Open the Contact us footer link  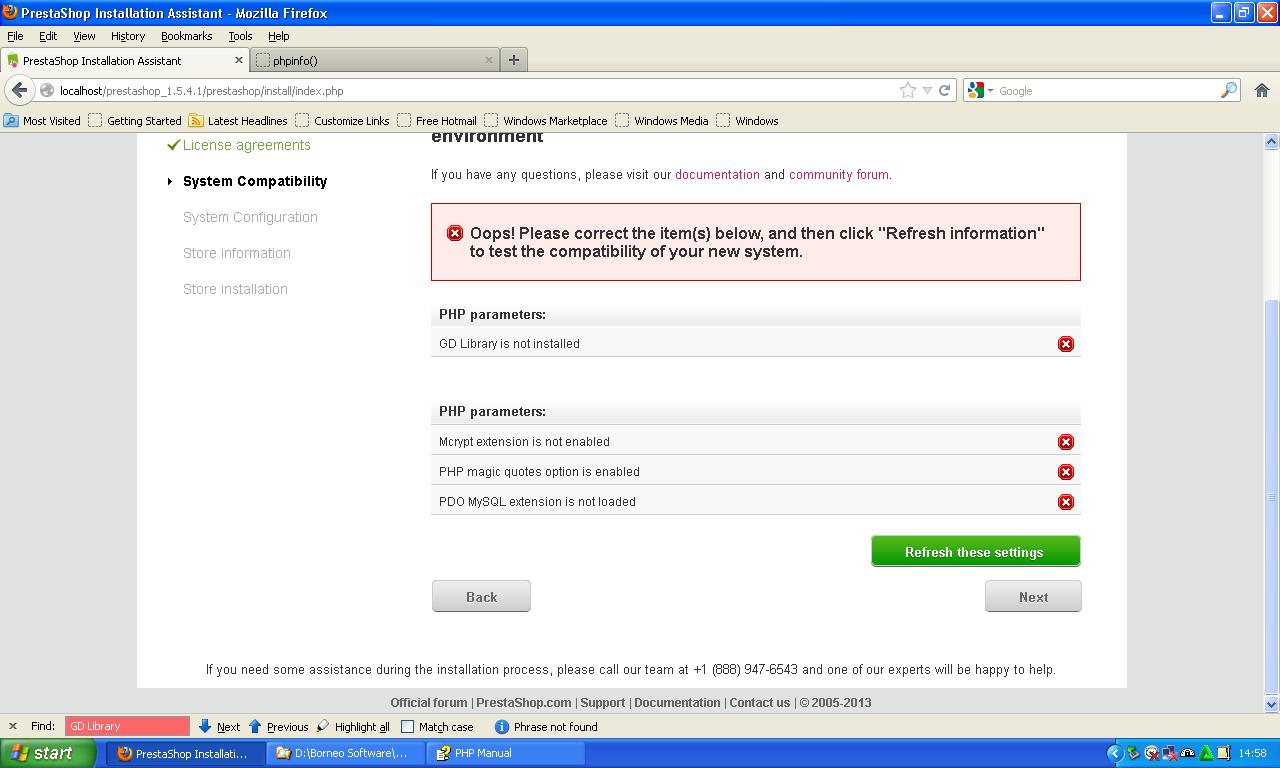[760, 703]
